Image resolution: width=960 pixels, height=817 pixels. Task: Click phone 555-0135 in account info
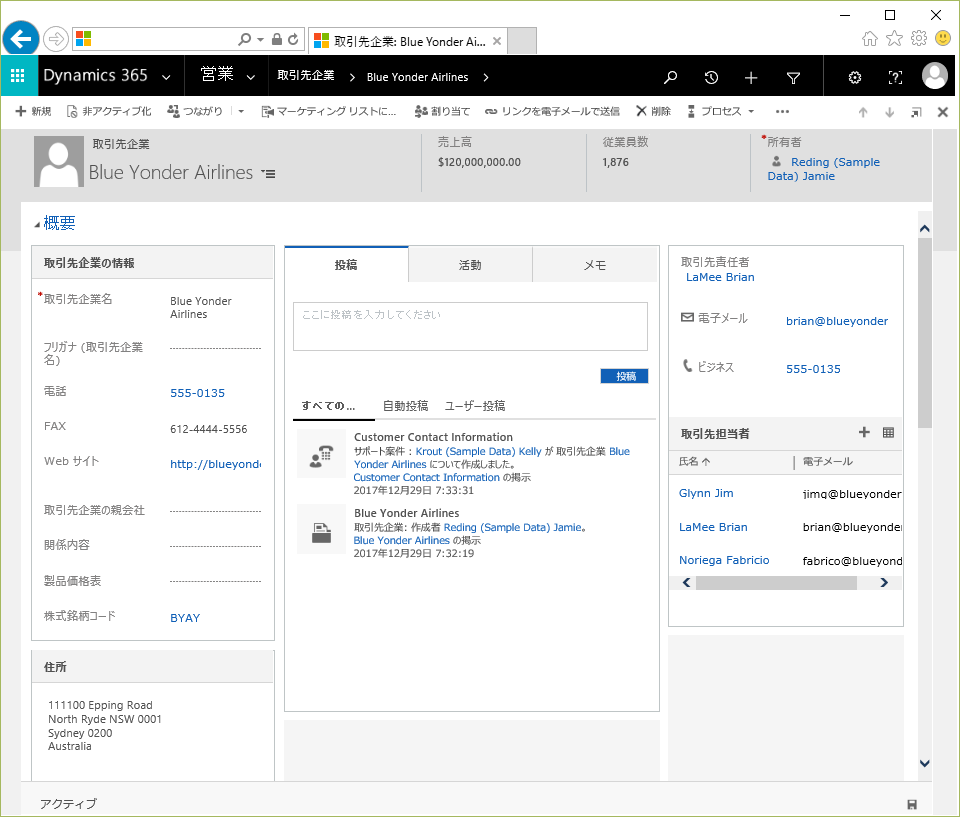[198, 393]
